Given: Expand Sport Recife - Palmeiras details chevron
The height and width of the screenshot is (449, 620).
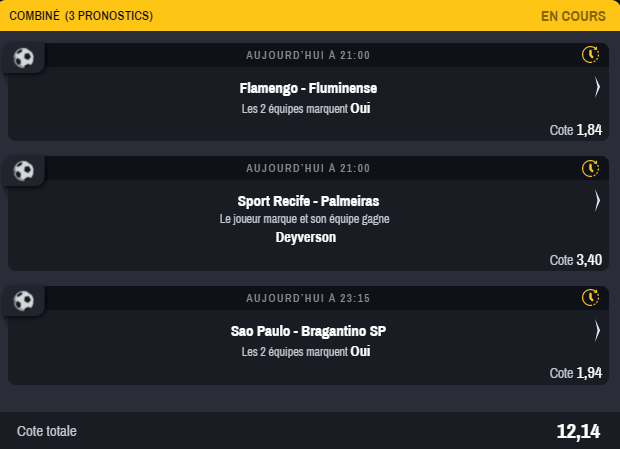Looking at the screenshot, I should coord(597,201).
